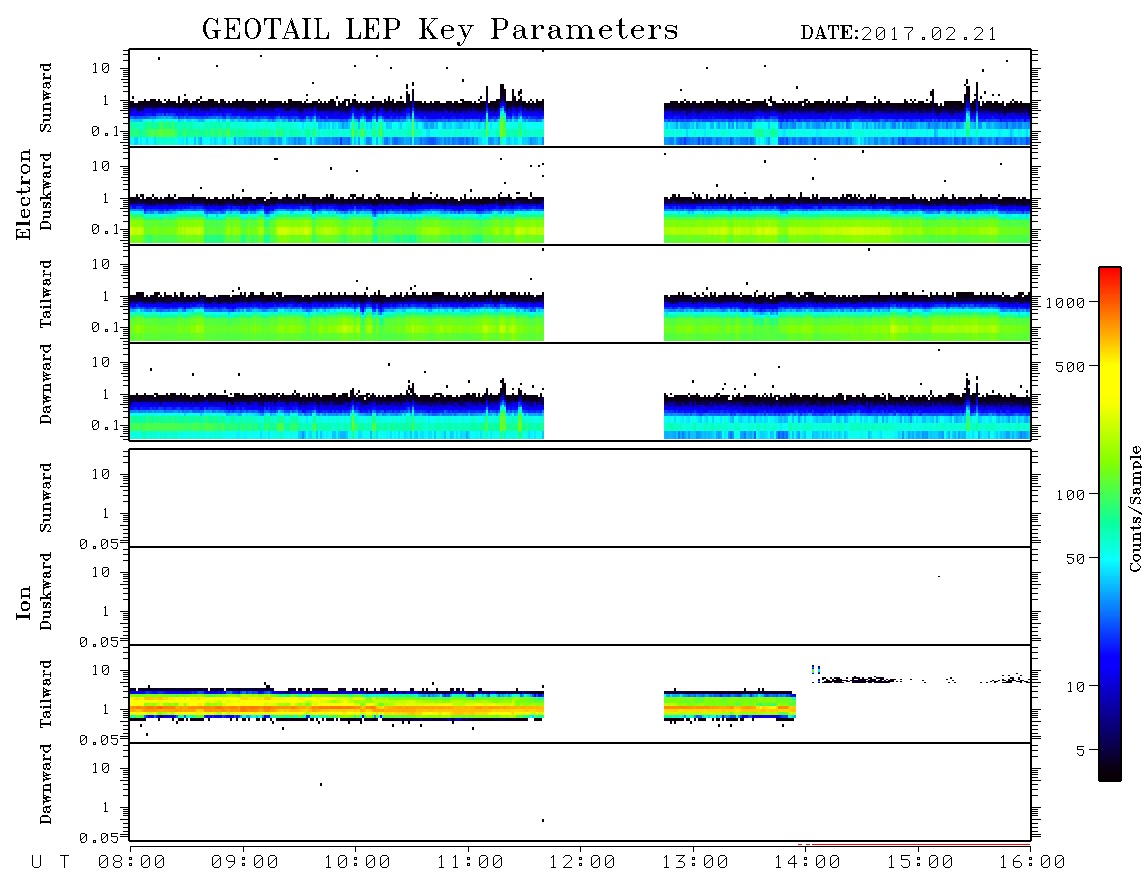
Task: Click the Electron Sunward spectrogram before 11:40
Action: 336,122
